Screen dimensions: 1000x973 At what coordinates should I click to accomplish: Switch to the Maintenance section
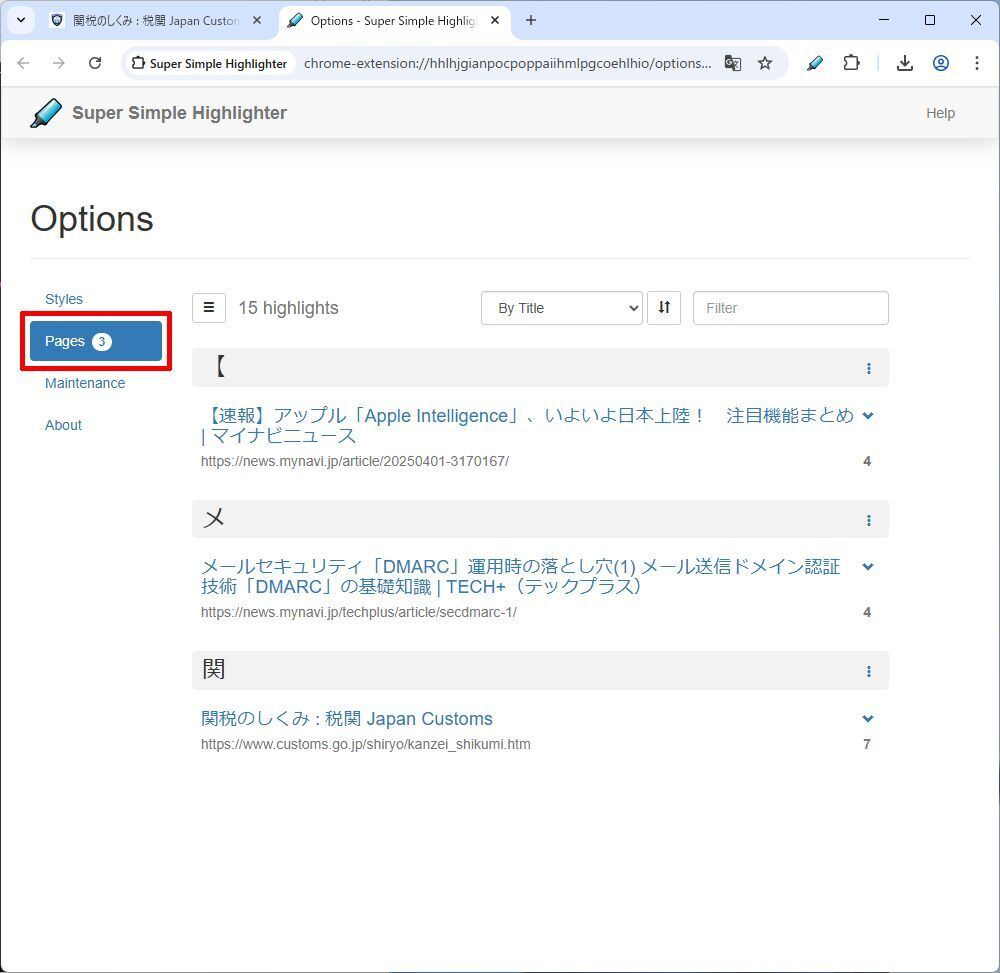coord(85,383)
